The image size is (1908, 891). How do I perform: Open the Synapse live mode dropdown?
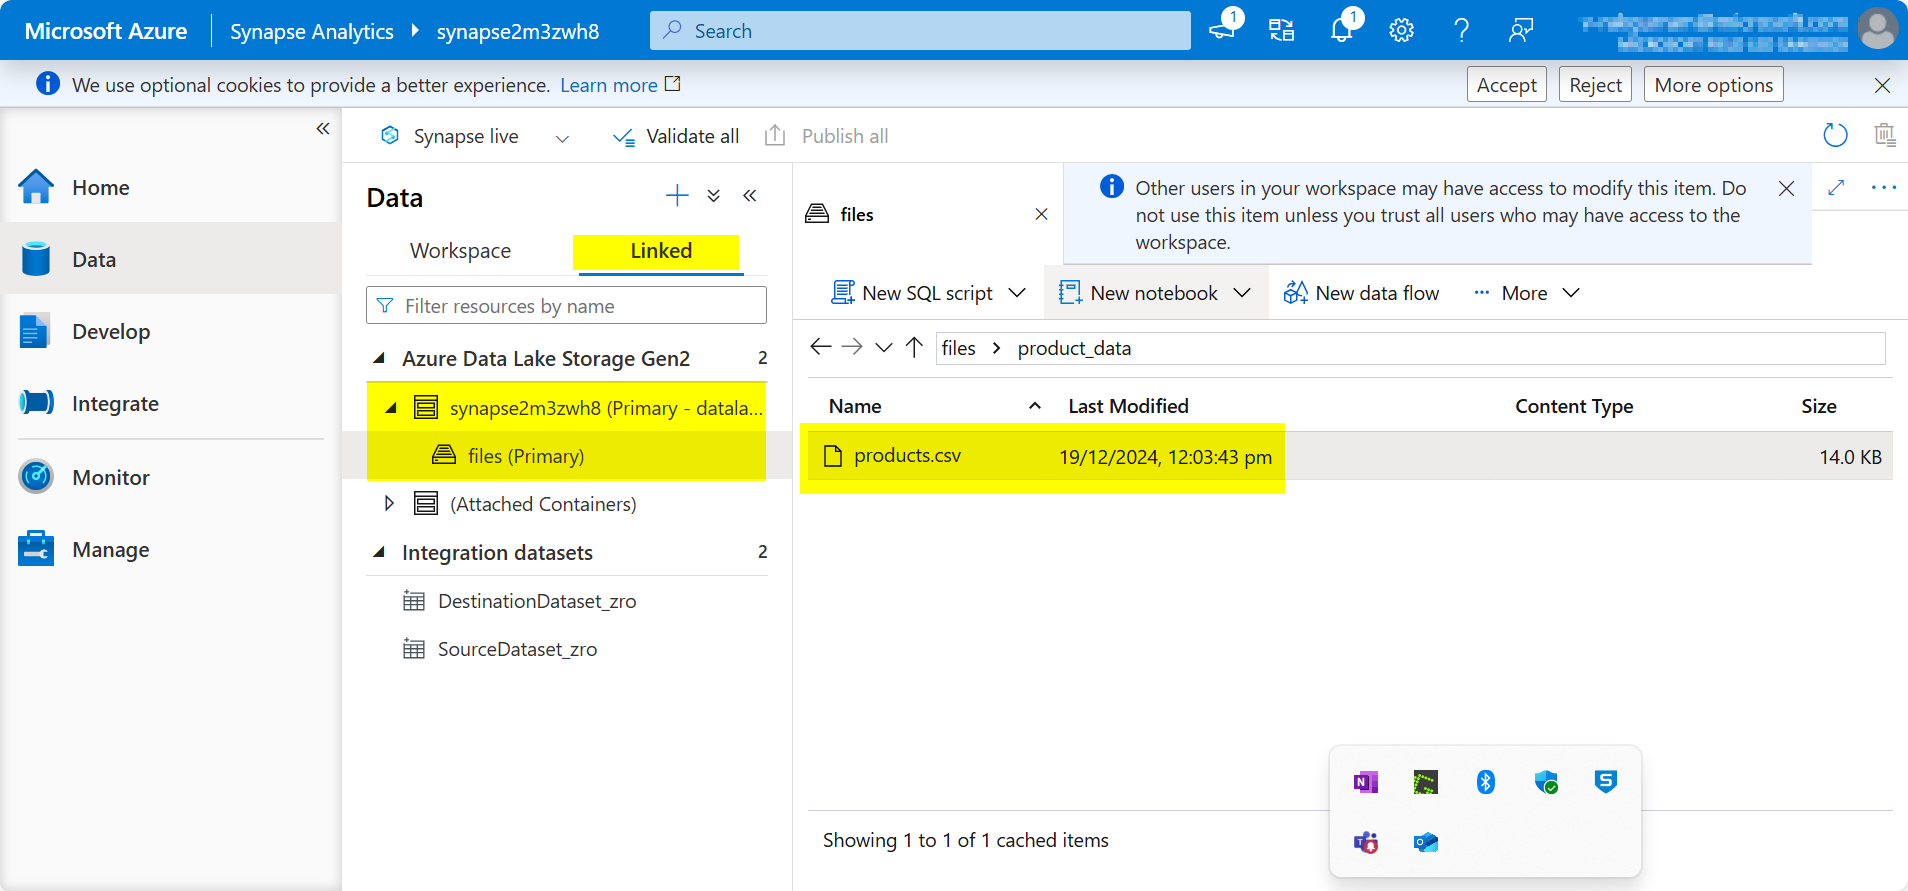click(x=562, y=138)
